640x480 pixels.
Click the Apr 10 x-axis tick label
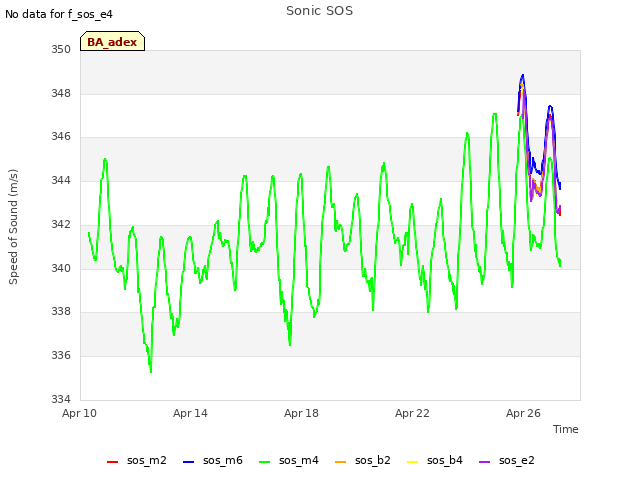point(79,413)
